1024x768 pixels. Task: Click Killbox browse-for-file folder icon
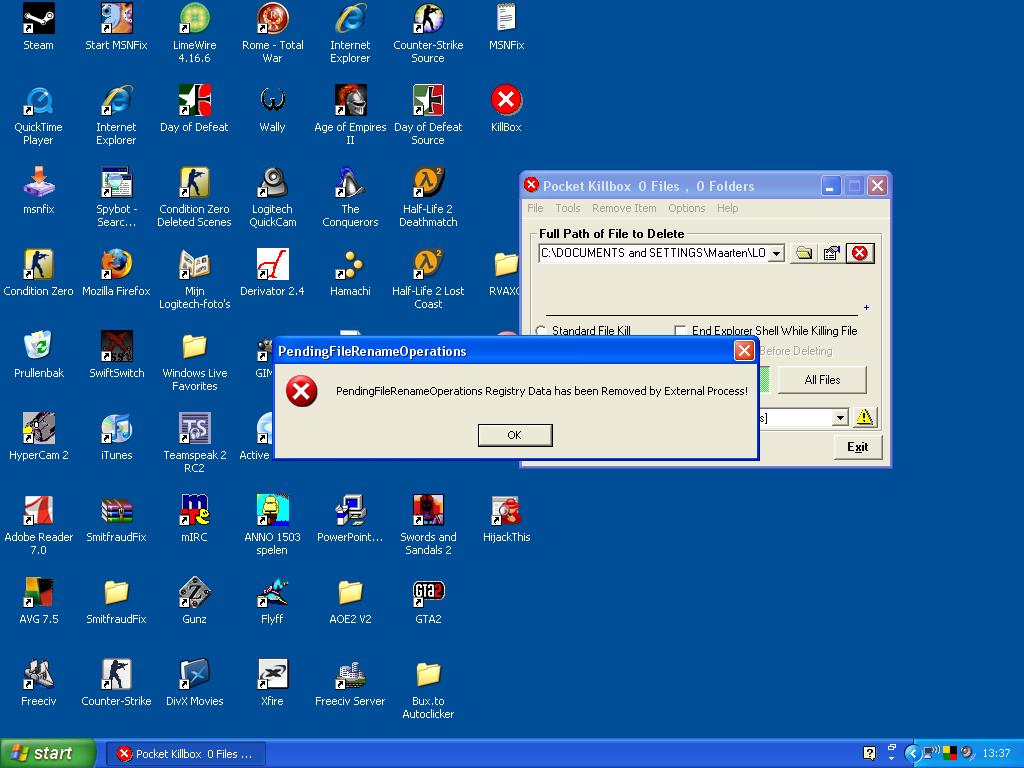(804, 253)
